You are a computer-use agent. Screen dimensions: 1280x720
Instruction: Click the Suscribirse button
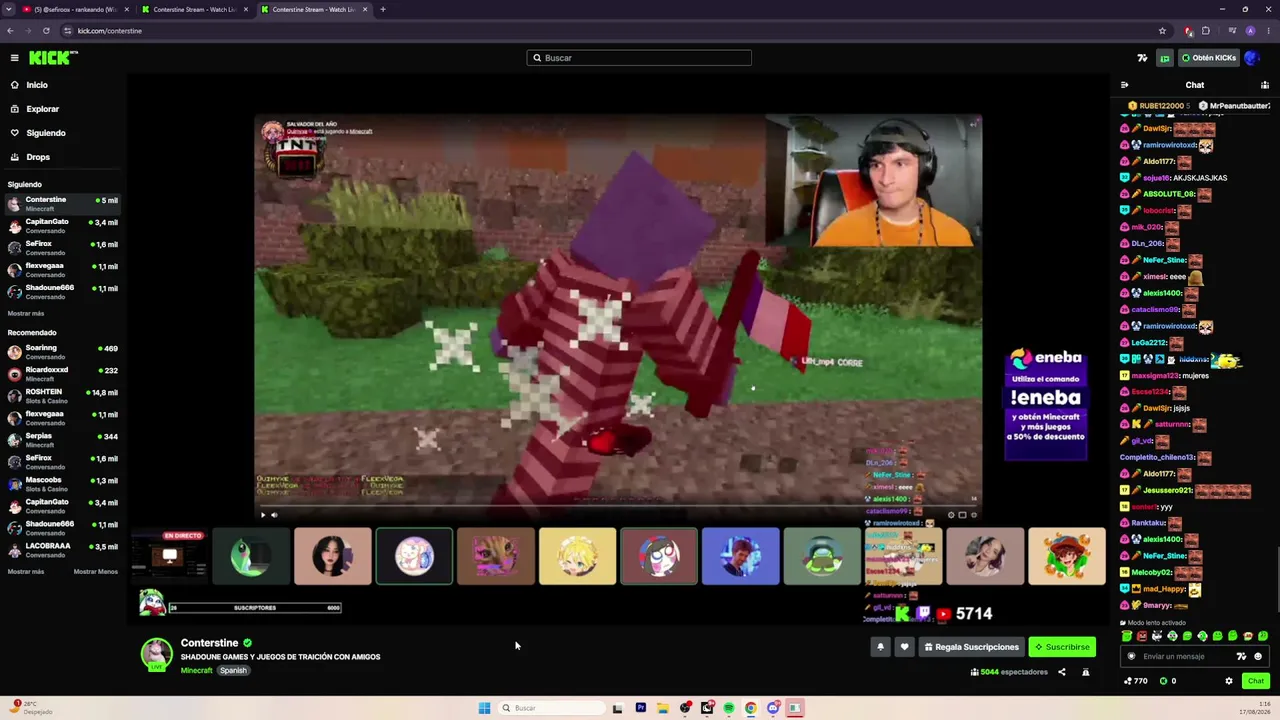coord(1062,647)
